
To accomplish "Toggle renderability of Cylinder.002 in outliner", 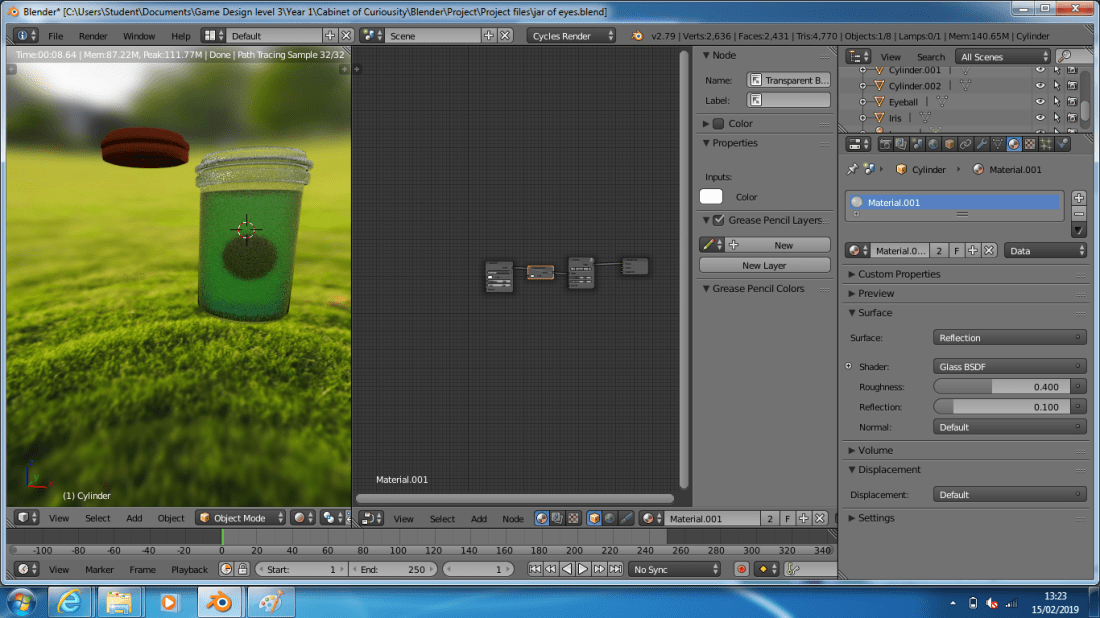I will click(1072, 86).
